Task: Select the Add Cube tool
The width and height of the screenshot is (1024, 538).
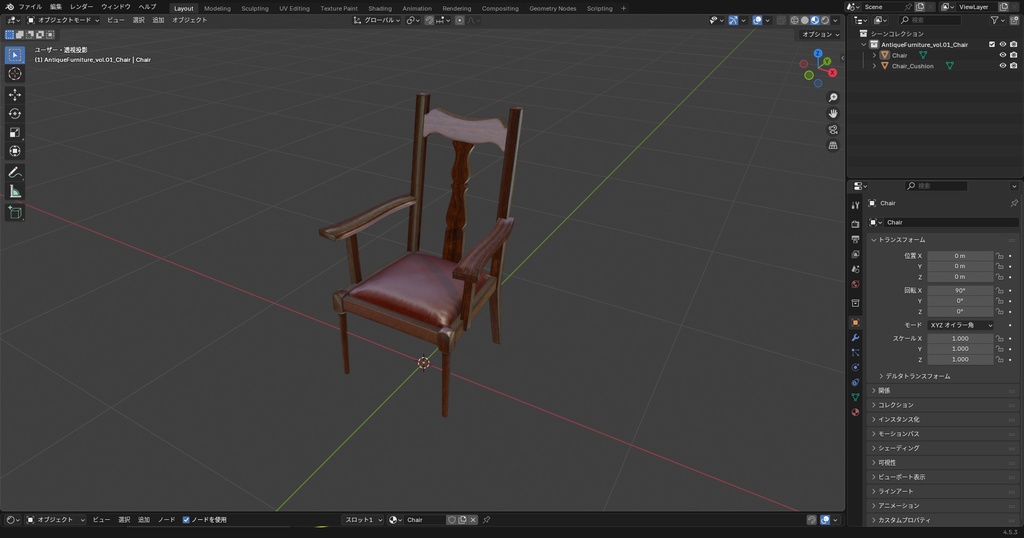Action: coord(15,212)
